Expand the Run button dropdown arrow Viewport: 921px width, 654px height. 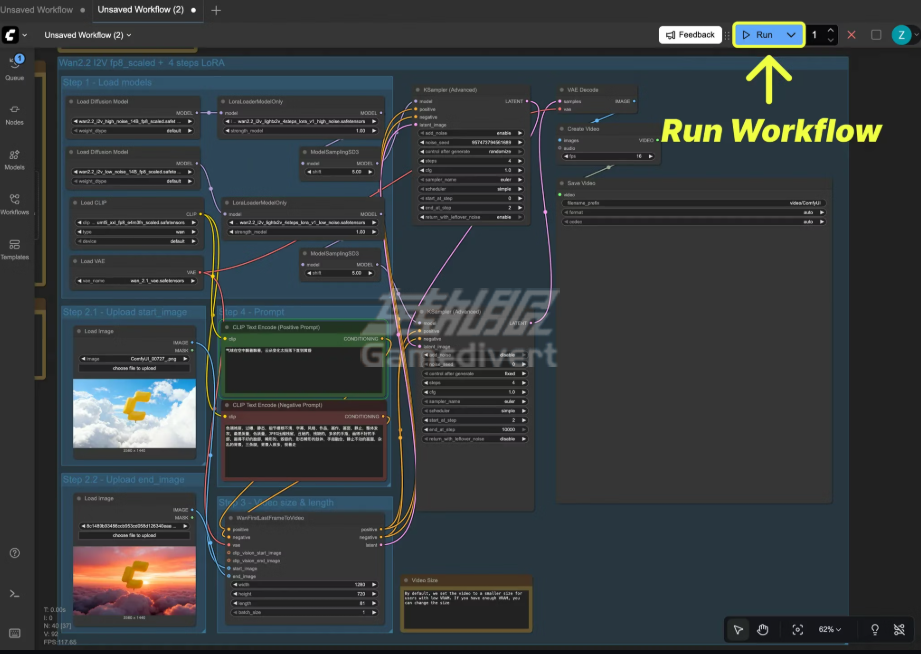(791, 35)
